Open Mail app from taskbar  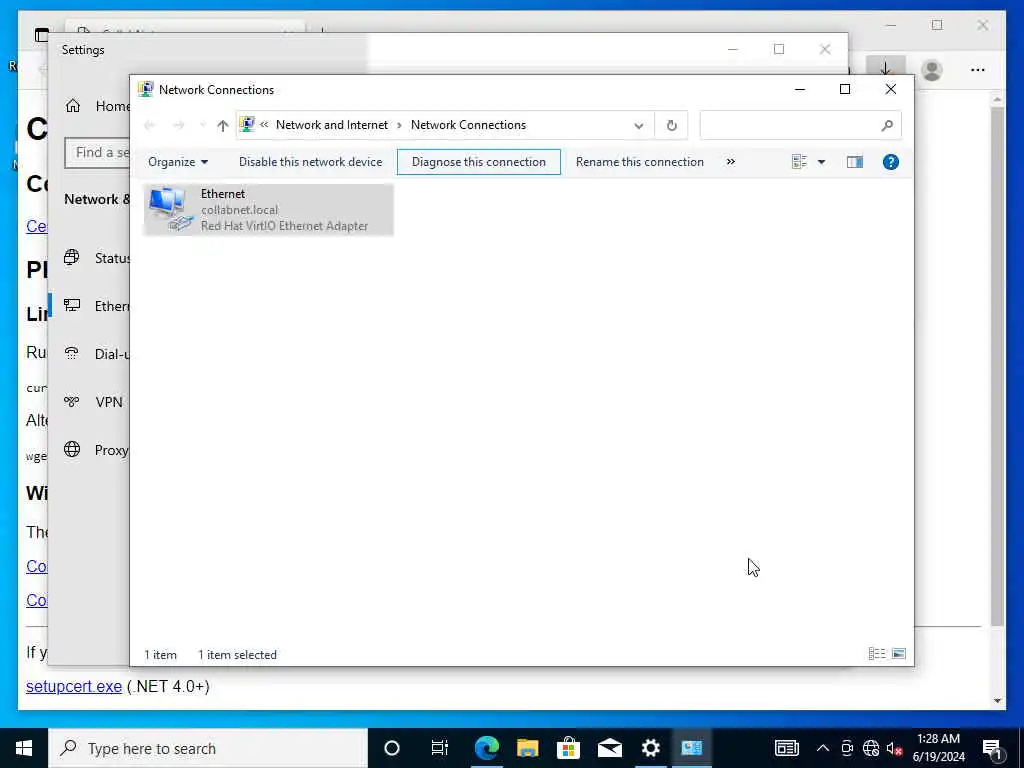(x=610, y=748)
